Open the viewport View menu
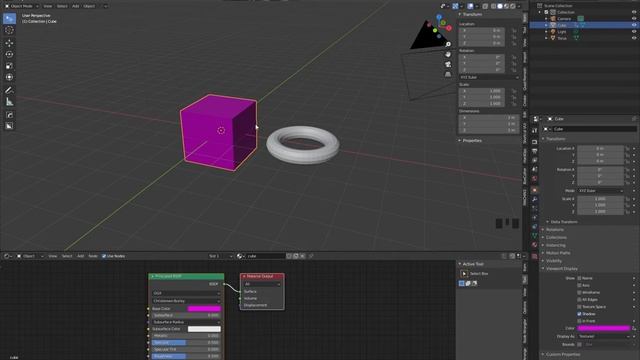Screen dimensions: 640x360 [48, 6]
